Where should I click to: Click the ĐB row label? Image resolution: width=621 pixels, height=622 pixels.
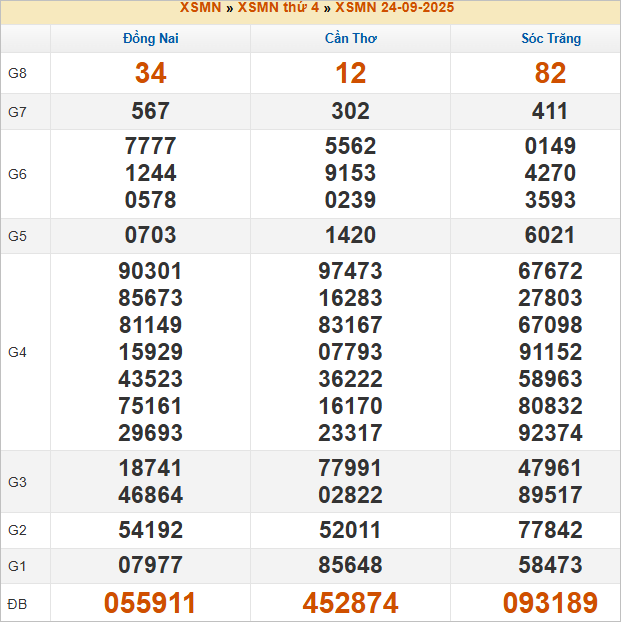coord(18,603)
